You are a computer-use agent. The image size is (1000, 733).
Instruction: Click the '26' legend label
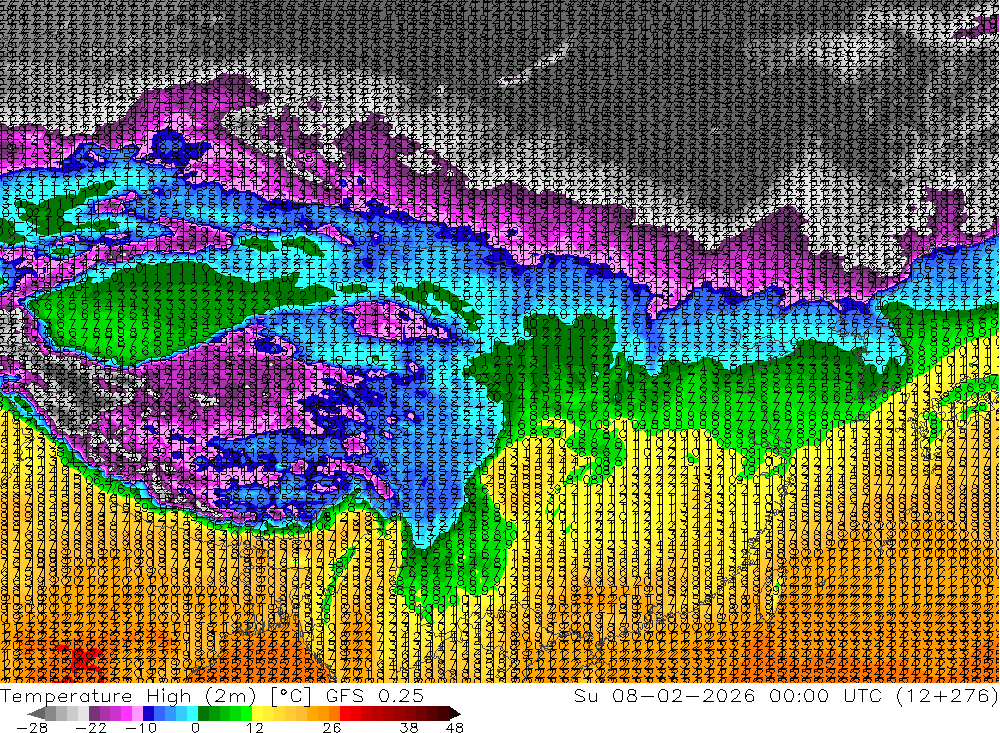(332, 728)
